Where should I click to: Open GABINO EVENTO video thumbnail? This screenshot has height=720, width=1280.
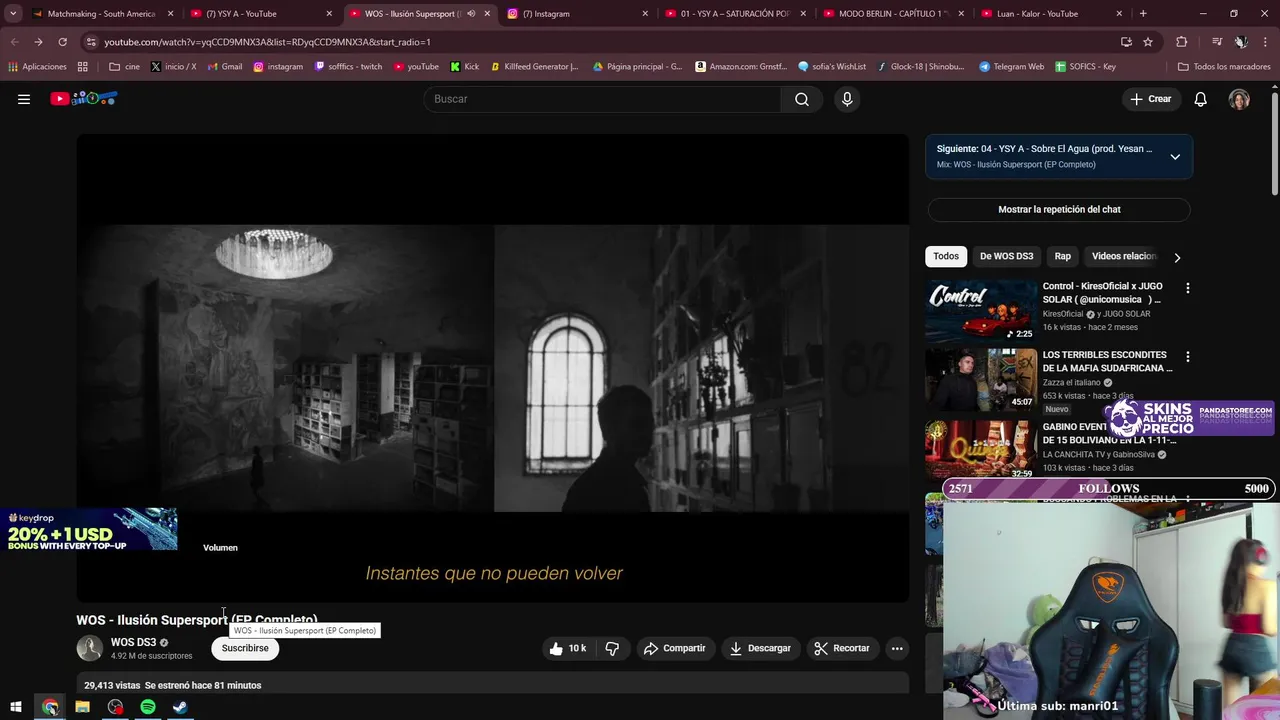pos(981,448)
